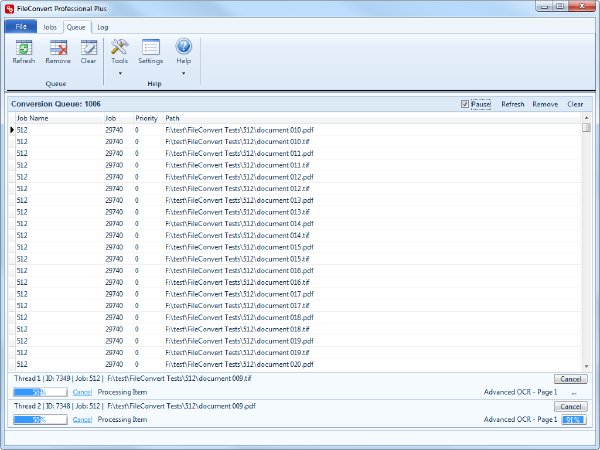The image size is (600, 450).
Task: Click the Cancel link for Thread 2 item
Action: [x=82, y=420]
